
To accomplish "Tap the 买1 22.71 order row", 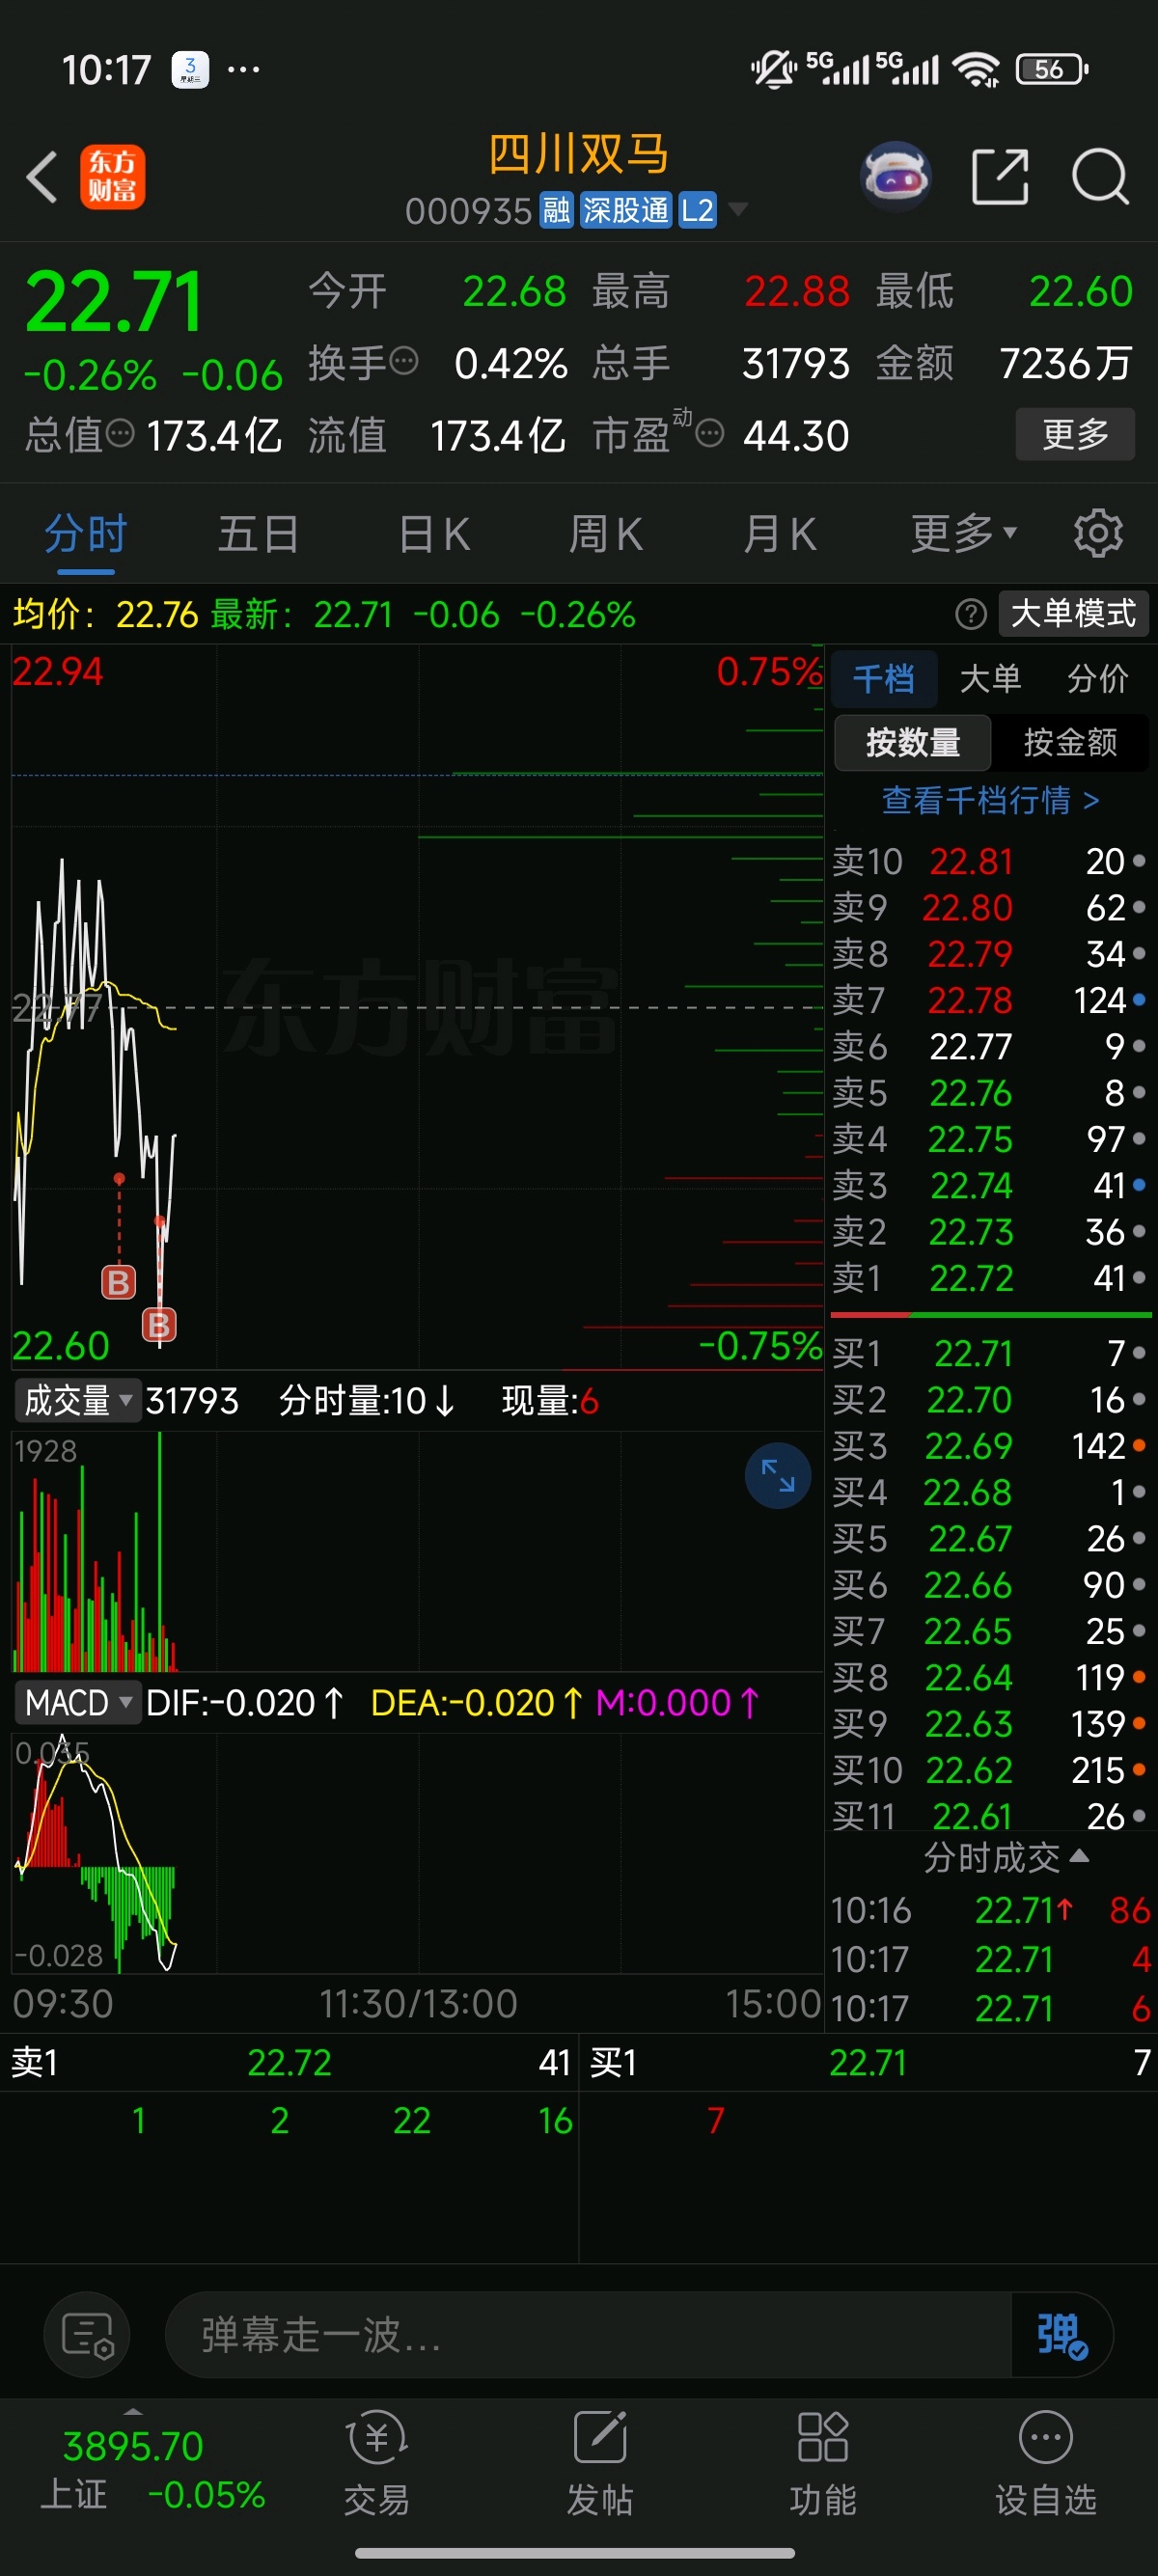I will [x=990, y=1352].
